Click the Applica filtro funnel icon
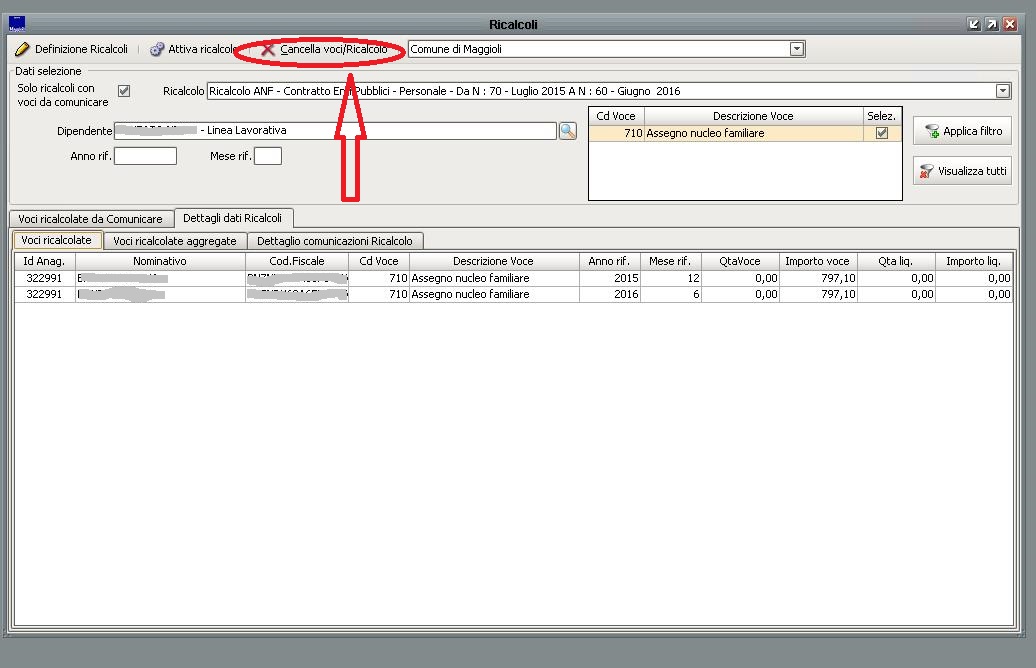This screenshot has height=668, width=1036. tap(932, 131)
